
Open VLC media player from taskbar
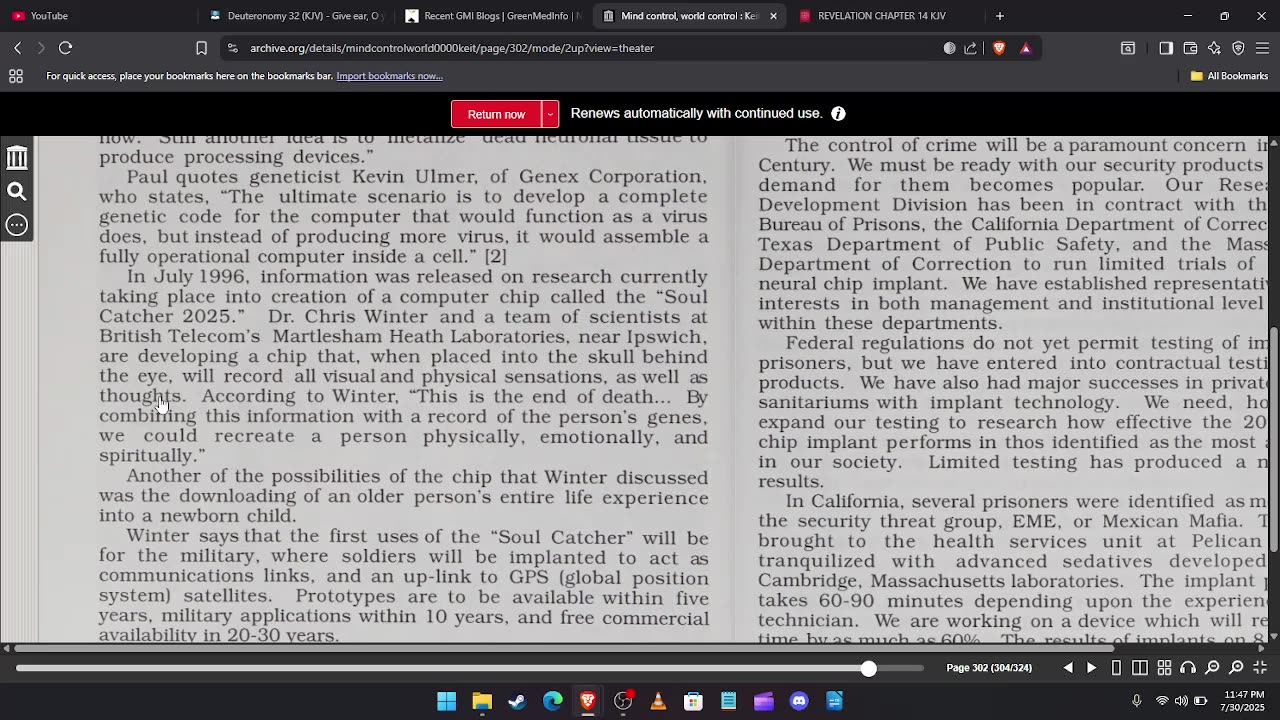point(658,702)
